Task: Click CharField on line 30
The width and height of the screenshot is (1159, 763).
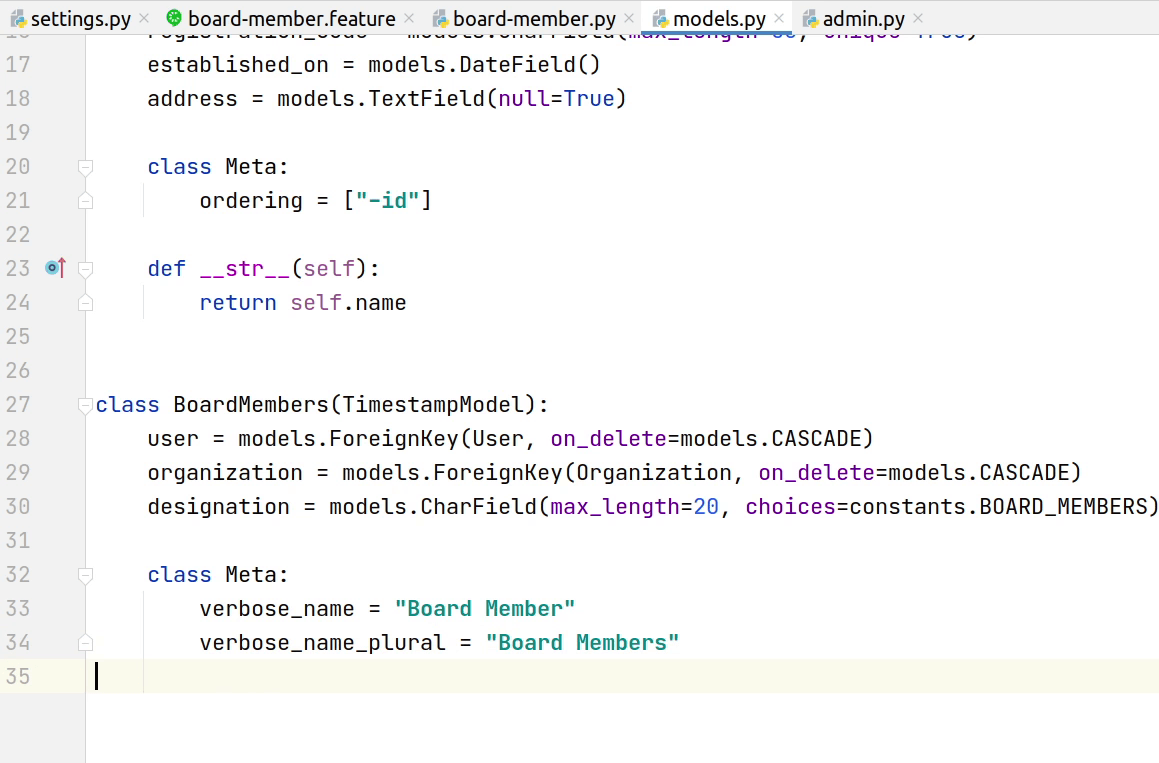Action: 478,507
